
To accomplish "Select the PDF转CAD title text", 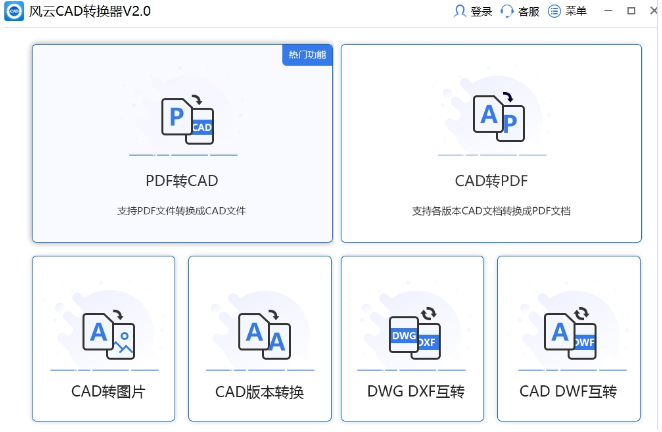I will coord(182,181).
